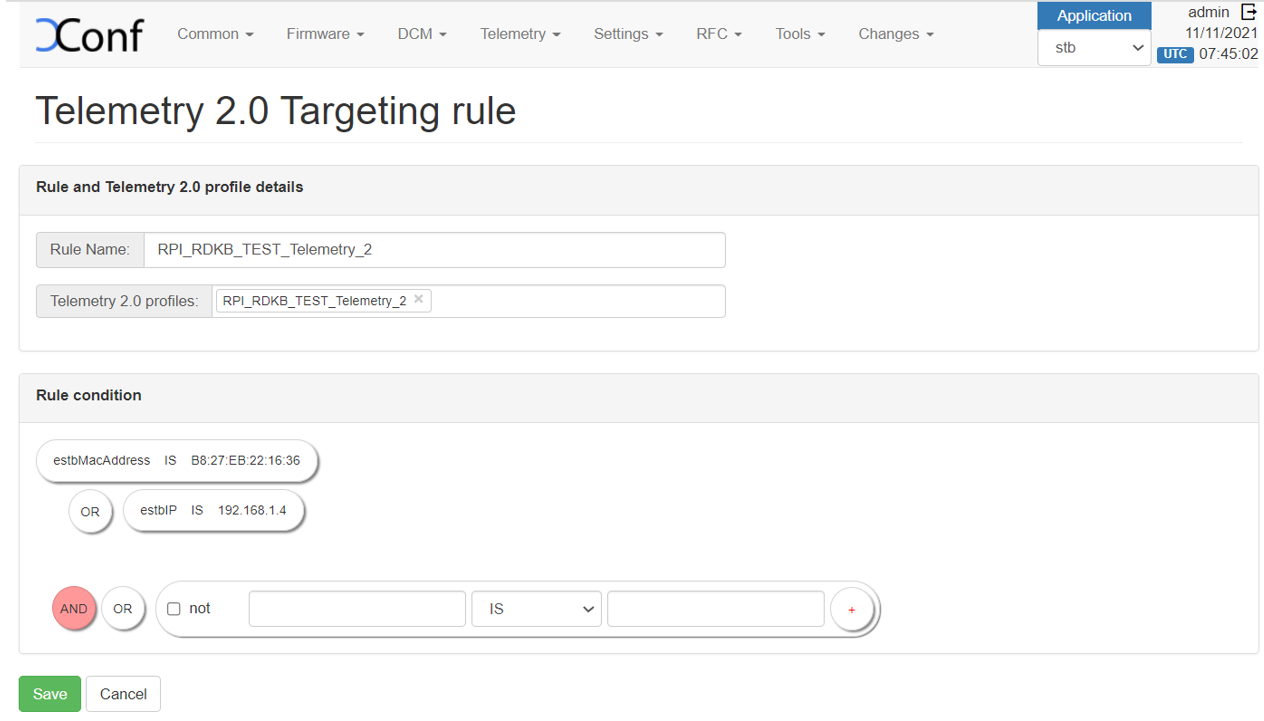The width and height of the screenshot is (1264, 721).
Task: Remove the RPI_RDKB_TEST_Telemetry_2 profile tag
Action: click(419, 299)
